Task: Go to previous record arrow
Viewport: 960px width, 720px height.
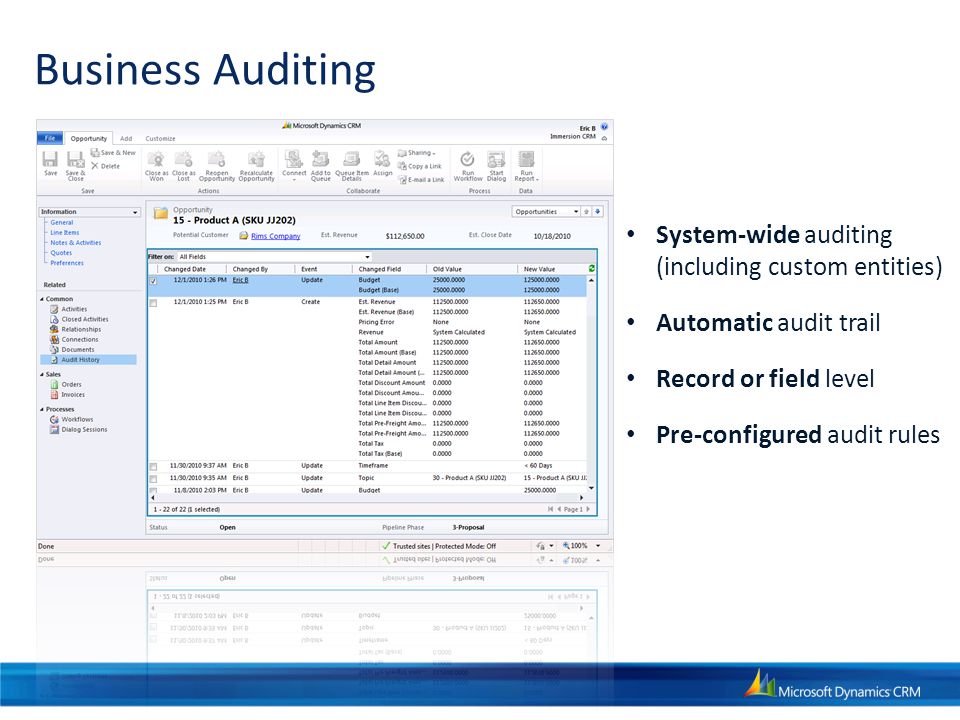Action: click(x=587, y=212)
